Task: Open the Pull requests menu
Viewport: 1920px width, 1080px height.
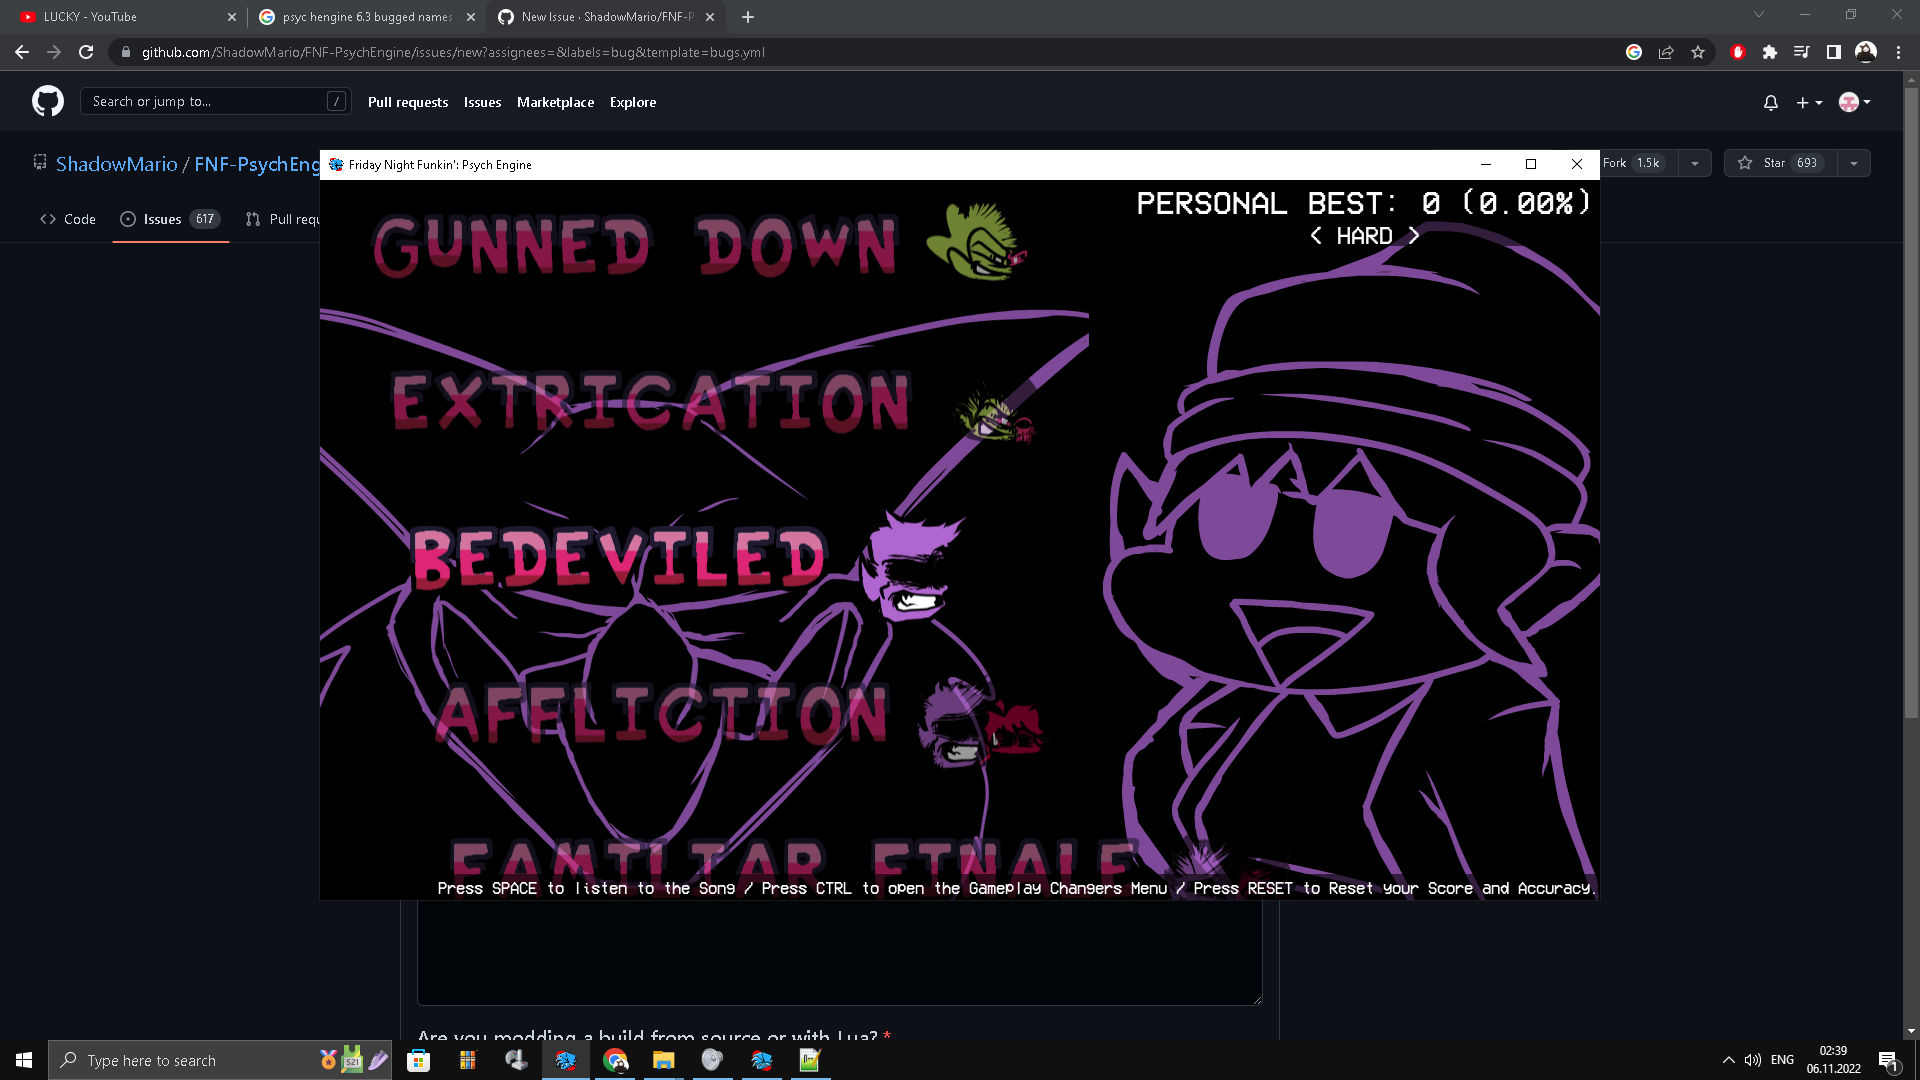Action: [407, 102]
